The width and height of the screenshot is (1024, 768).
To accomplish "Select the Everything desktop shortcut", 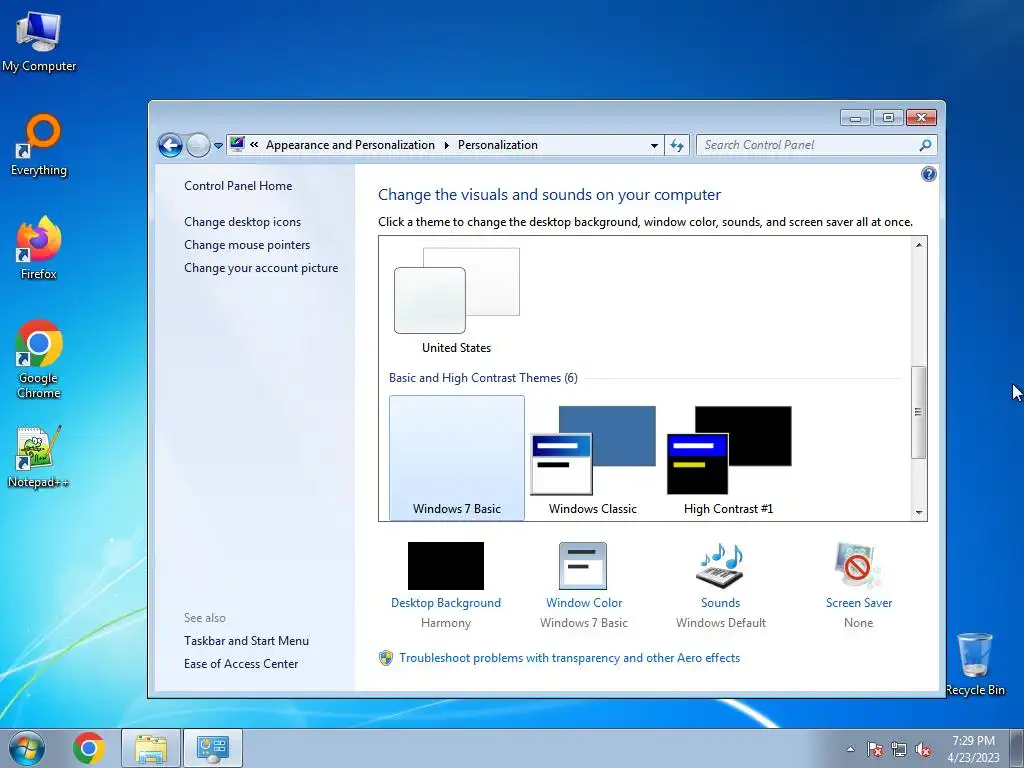I will 39,145.
